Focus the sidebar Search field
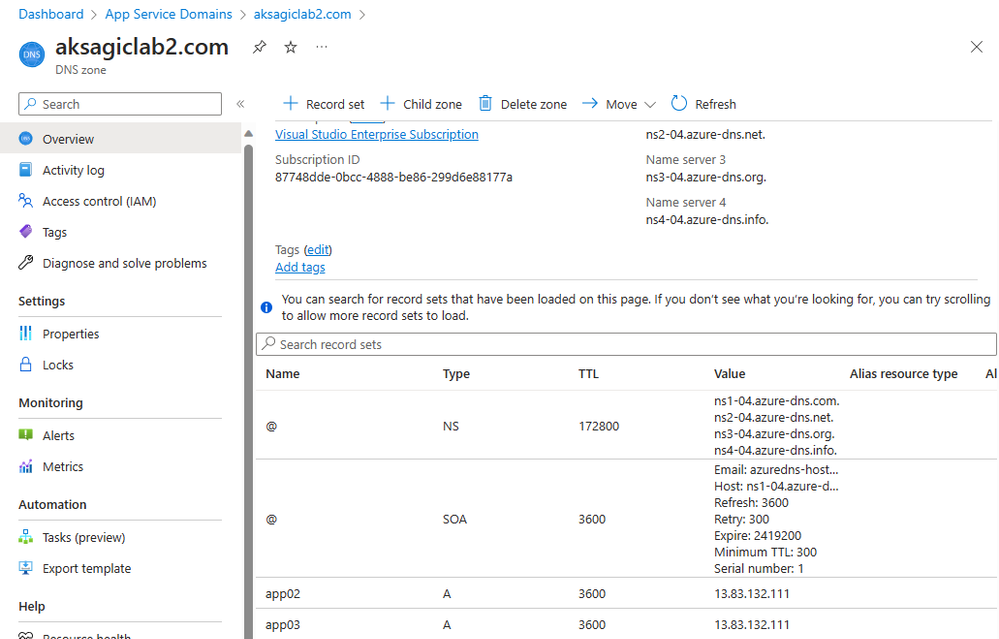This screenshot has height=639, width=999. point(120,104)
